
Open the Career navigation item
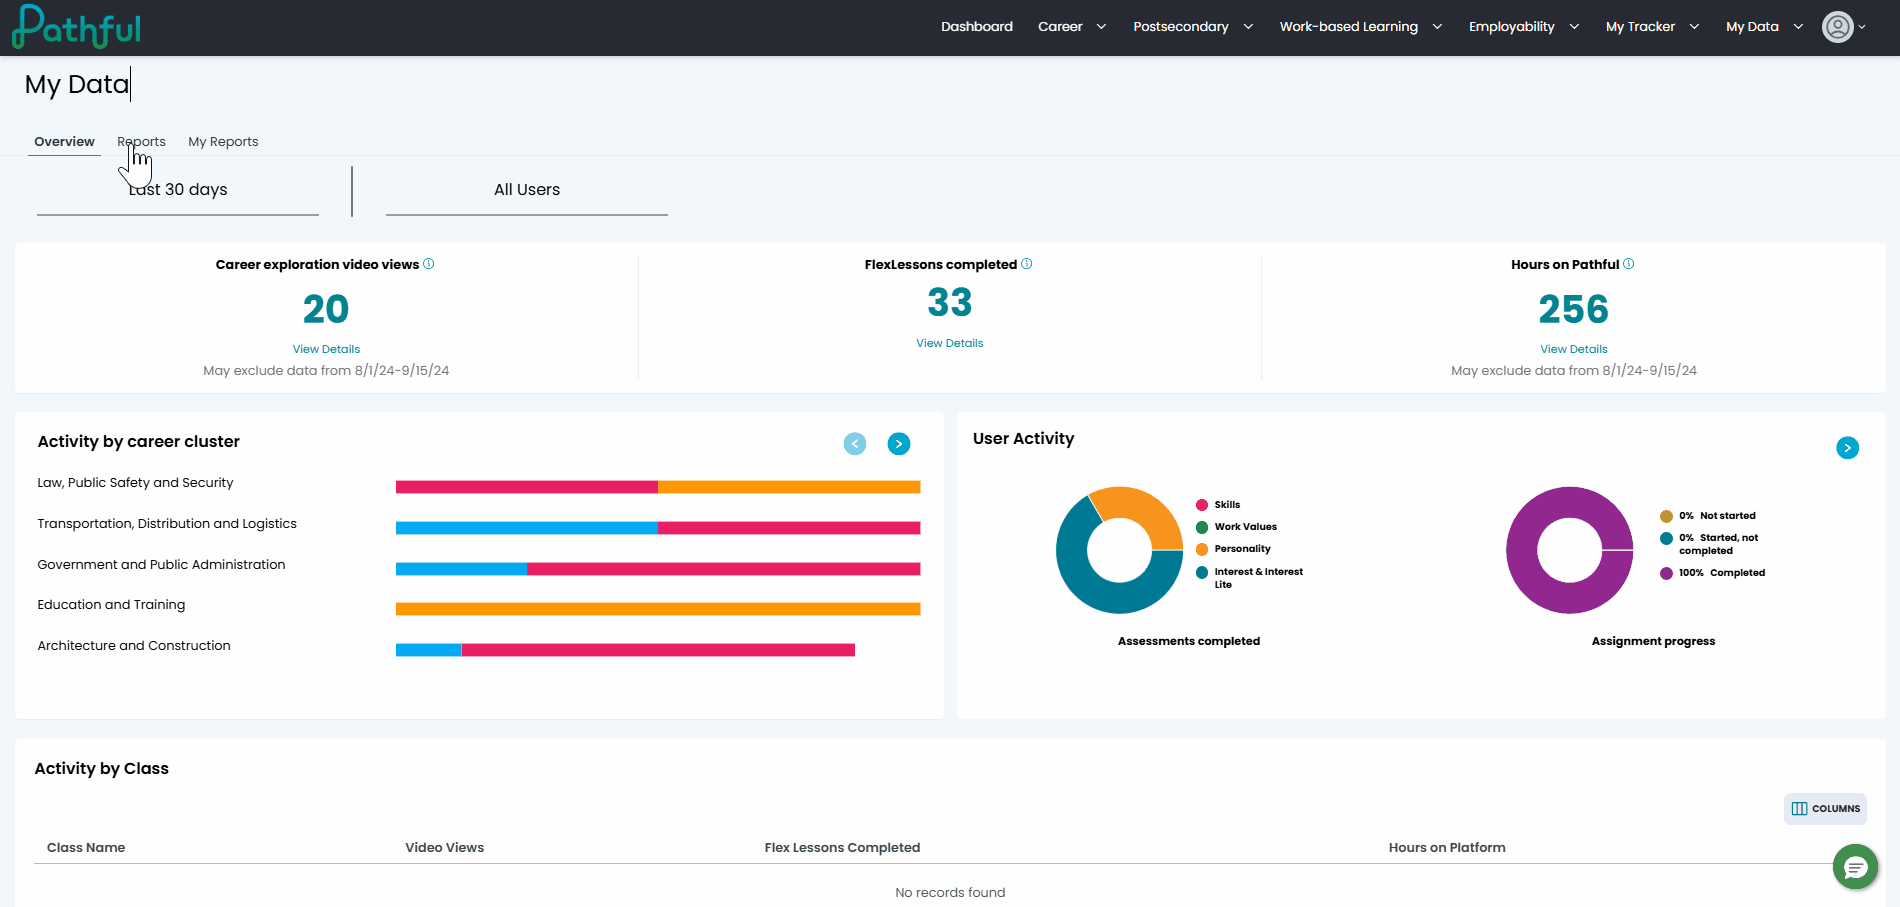1060,27
